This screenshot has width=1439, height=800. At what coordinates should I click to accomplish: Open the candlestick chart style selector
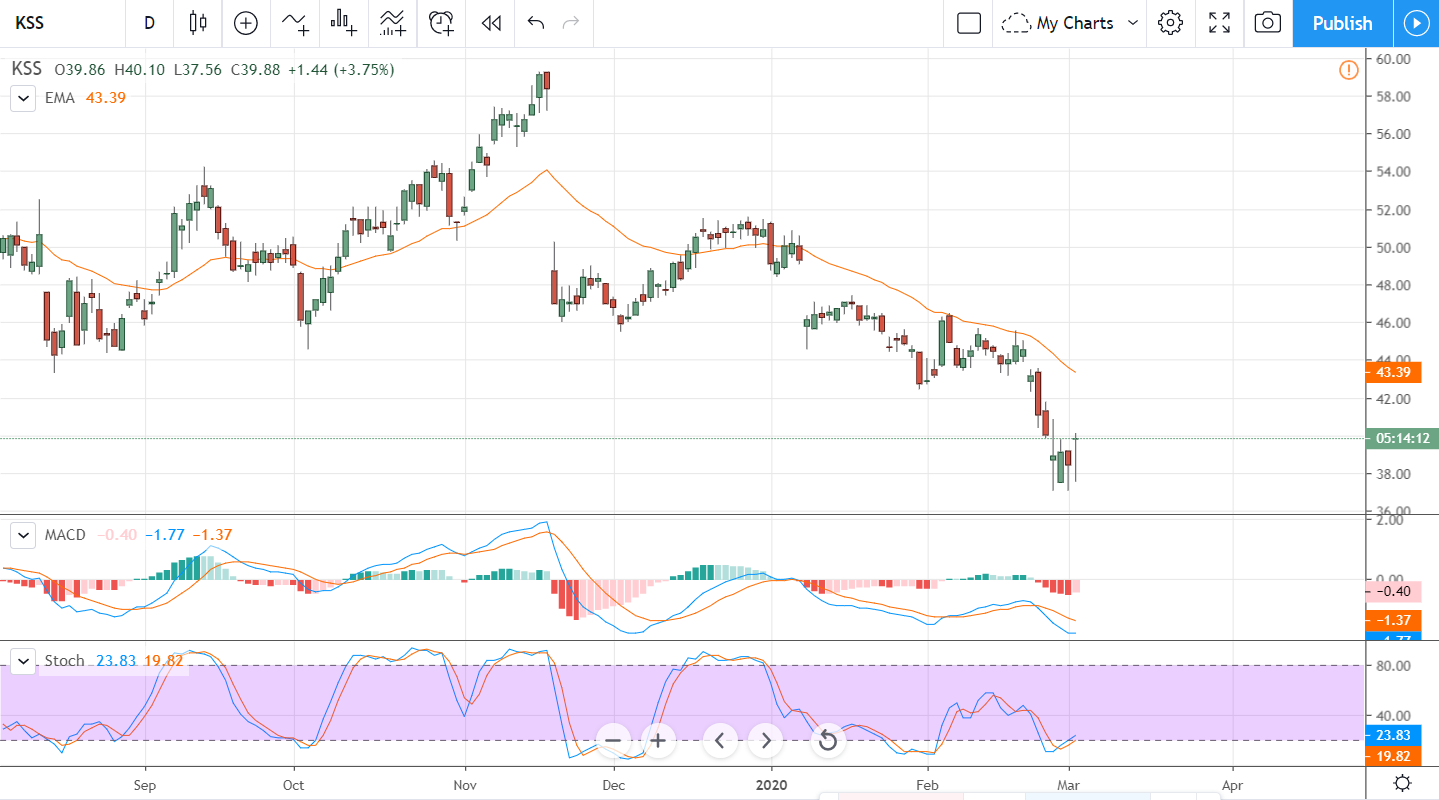click(x=197, y=23)
